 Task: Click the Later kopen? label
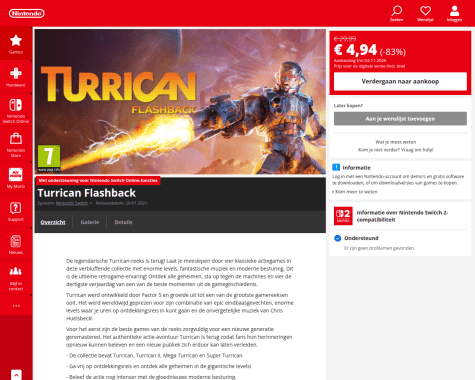point(348,105)
